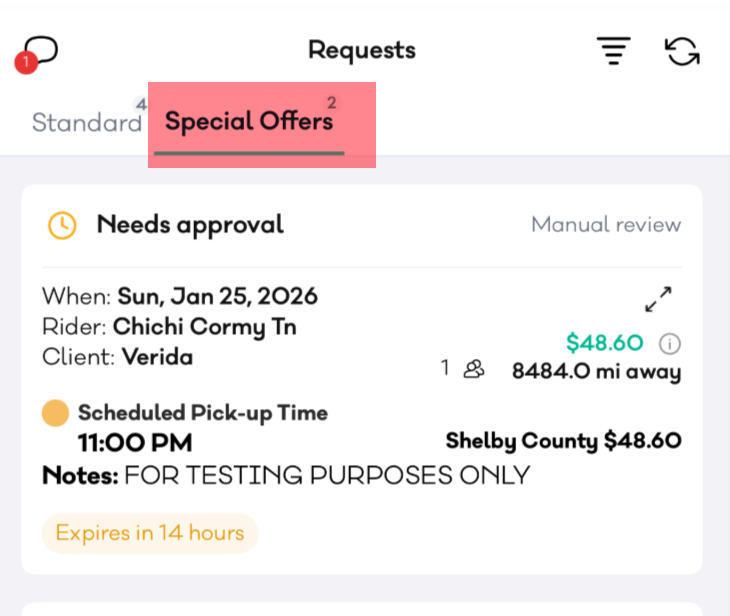Viewport: 730px width, 616px height.
Task: Click the green $48.60 price
Action: pos(604,343)
